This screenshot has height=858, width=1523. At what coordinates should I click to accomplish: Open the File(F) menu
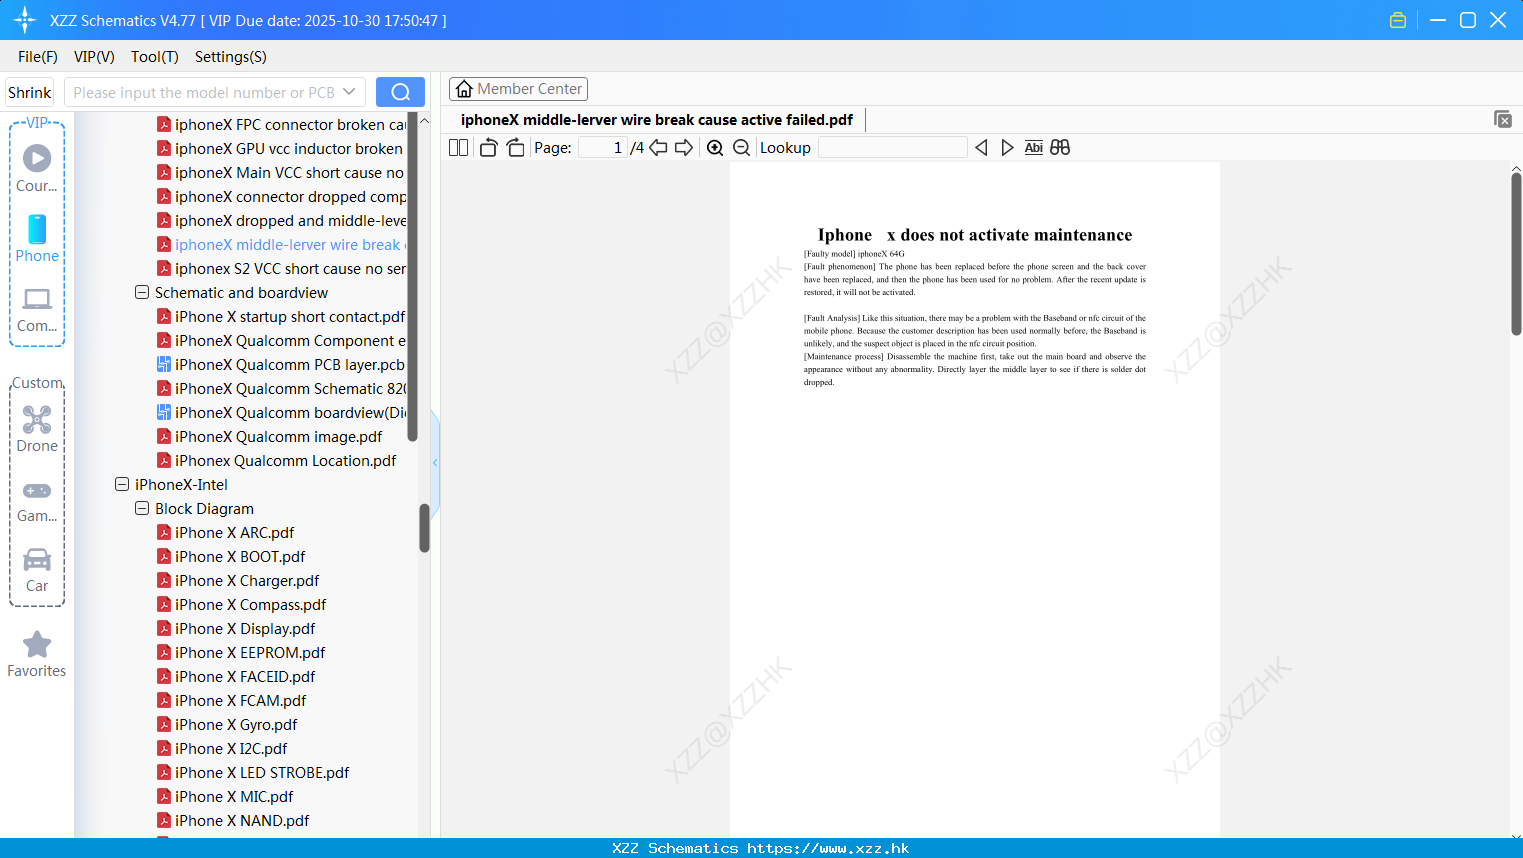pos(38,57)
